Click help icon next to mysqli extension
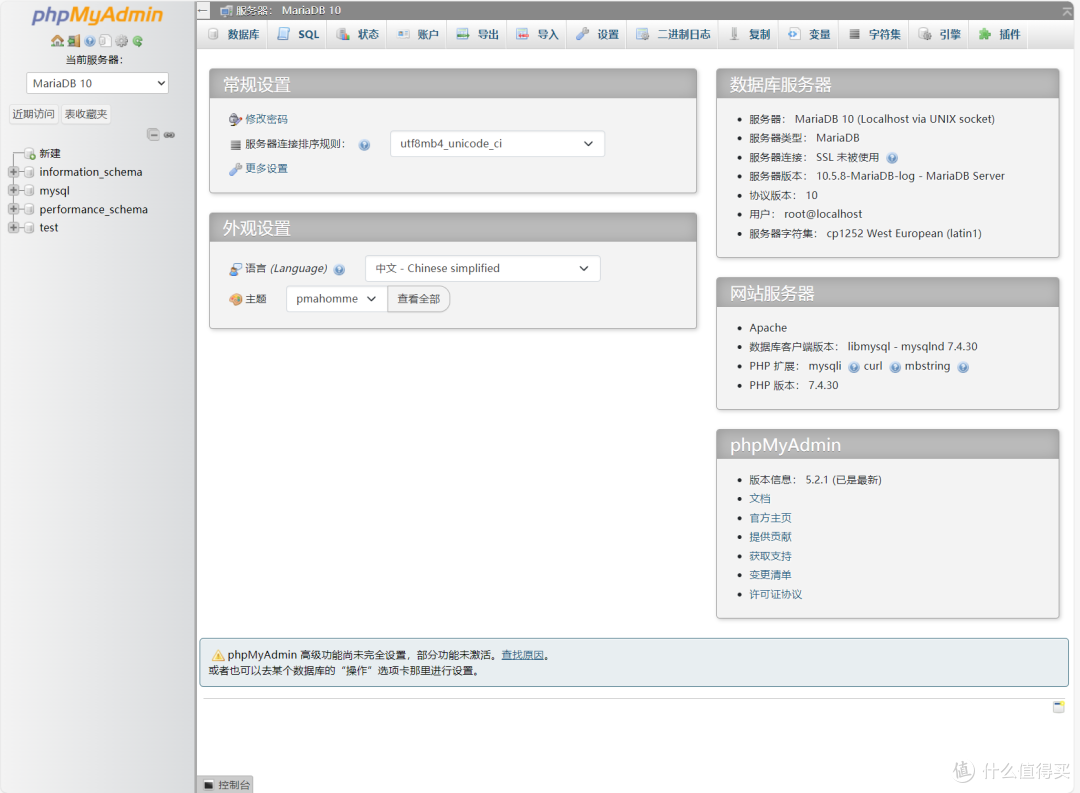The width and height of the screenshot is (1080, 793). click(x=854, y=367)
